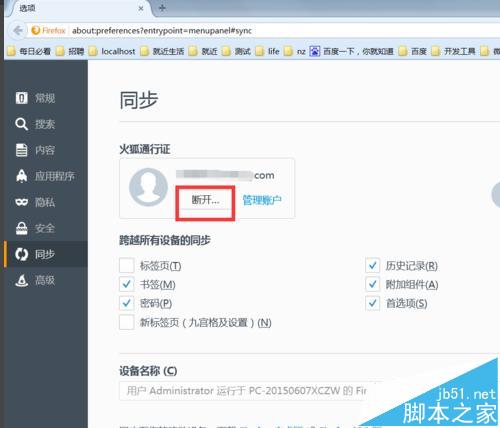Viewport: 500px width, 428px height.
Task: Enable the 标签页(T) sync checkbox
Action: (127, 266)
